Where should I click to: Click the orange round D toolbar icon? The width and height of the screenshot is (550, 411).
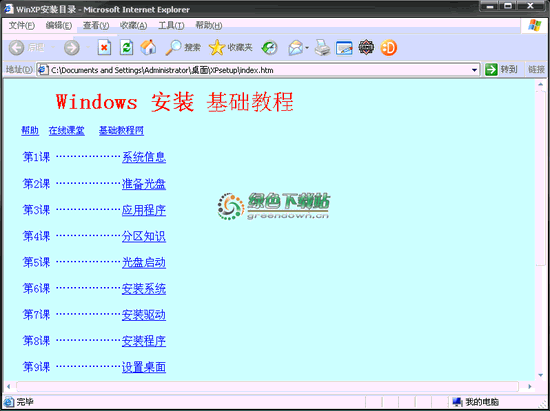click(x=388, y=48)
